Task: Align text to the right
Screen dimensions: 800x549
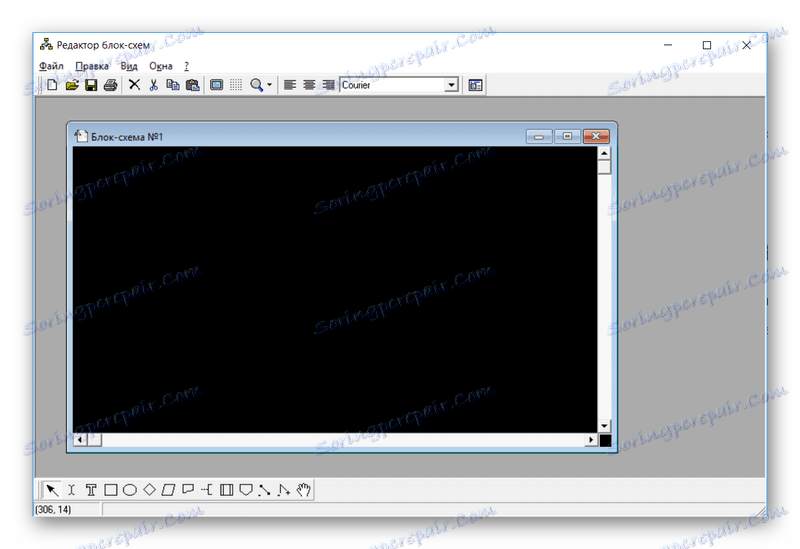Action: [329, 85]
